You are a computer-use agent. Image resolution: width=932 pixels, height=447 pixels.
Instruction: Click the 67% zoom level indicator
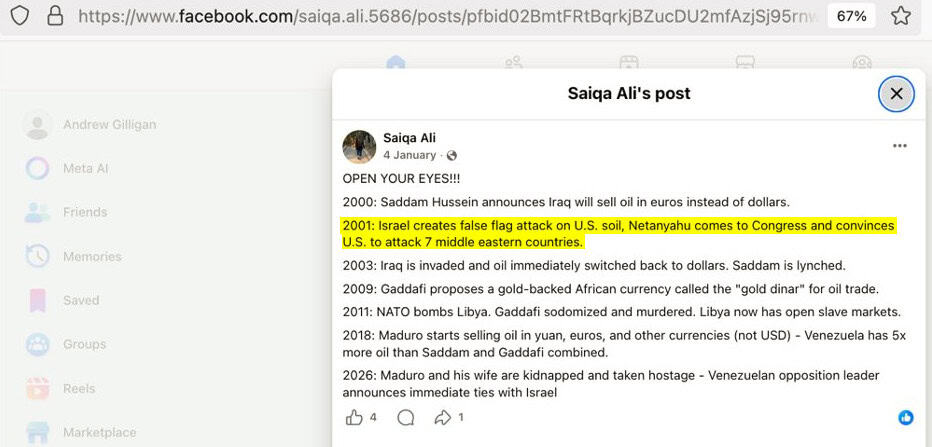pyautogui.click(x=852, y=16)
